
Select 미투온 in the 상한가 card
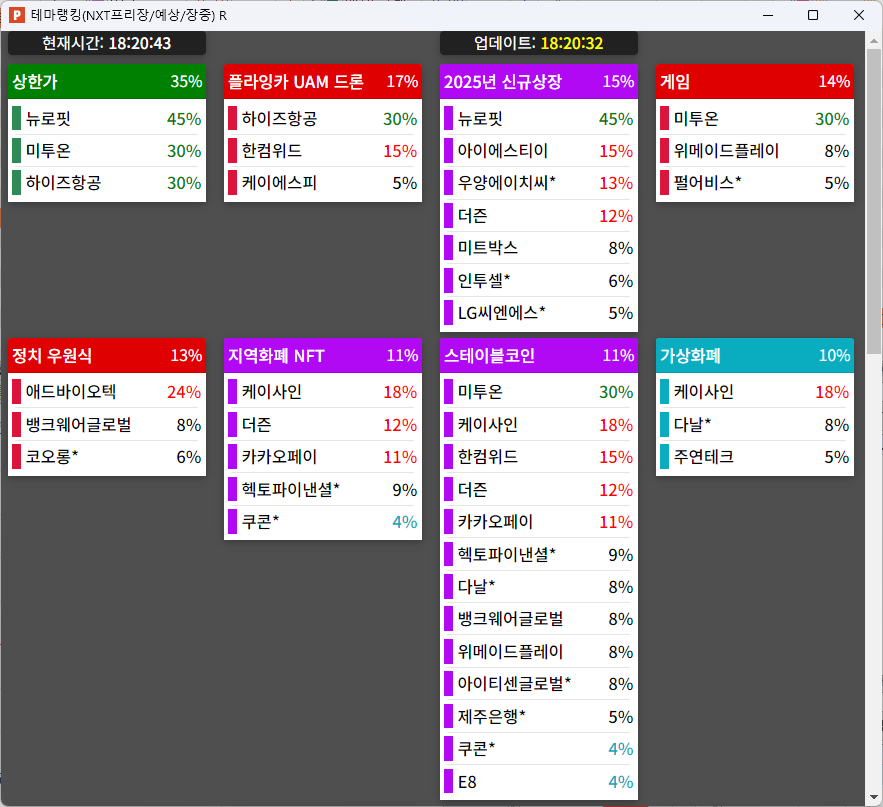[x=107, y=150]
